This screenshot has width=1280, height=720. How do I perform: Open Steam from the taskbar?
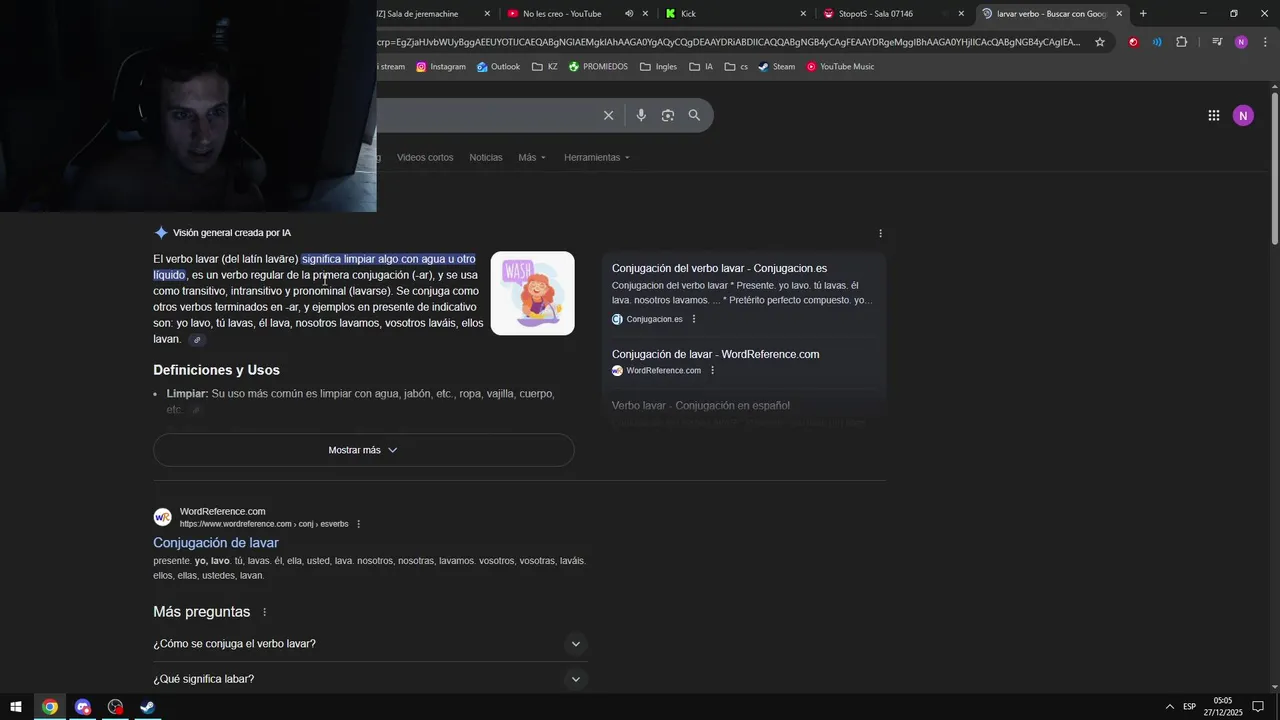[x=147, y=707]
